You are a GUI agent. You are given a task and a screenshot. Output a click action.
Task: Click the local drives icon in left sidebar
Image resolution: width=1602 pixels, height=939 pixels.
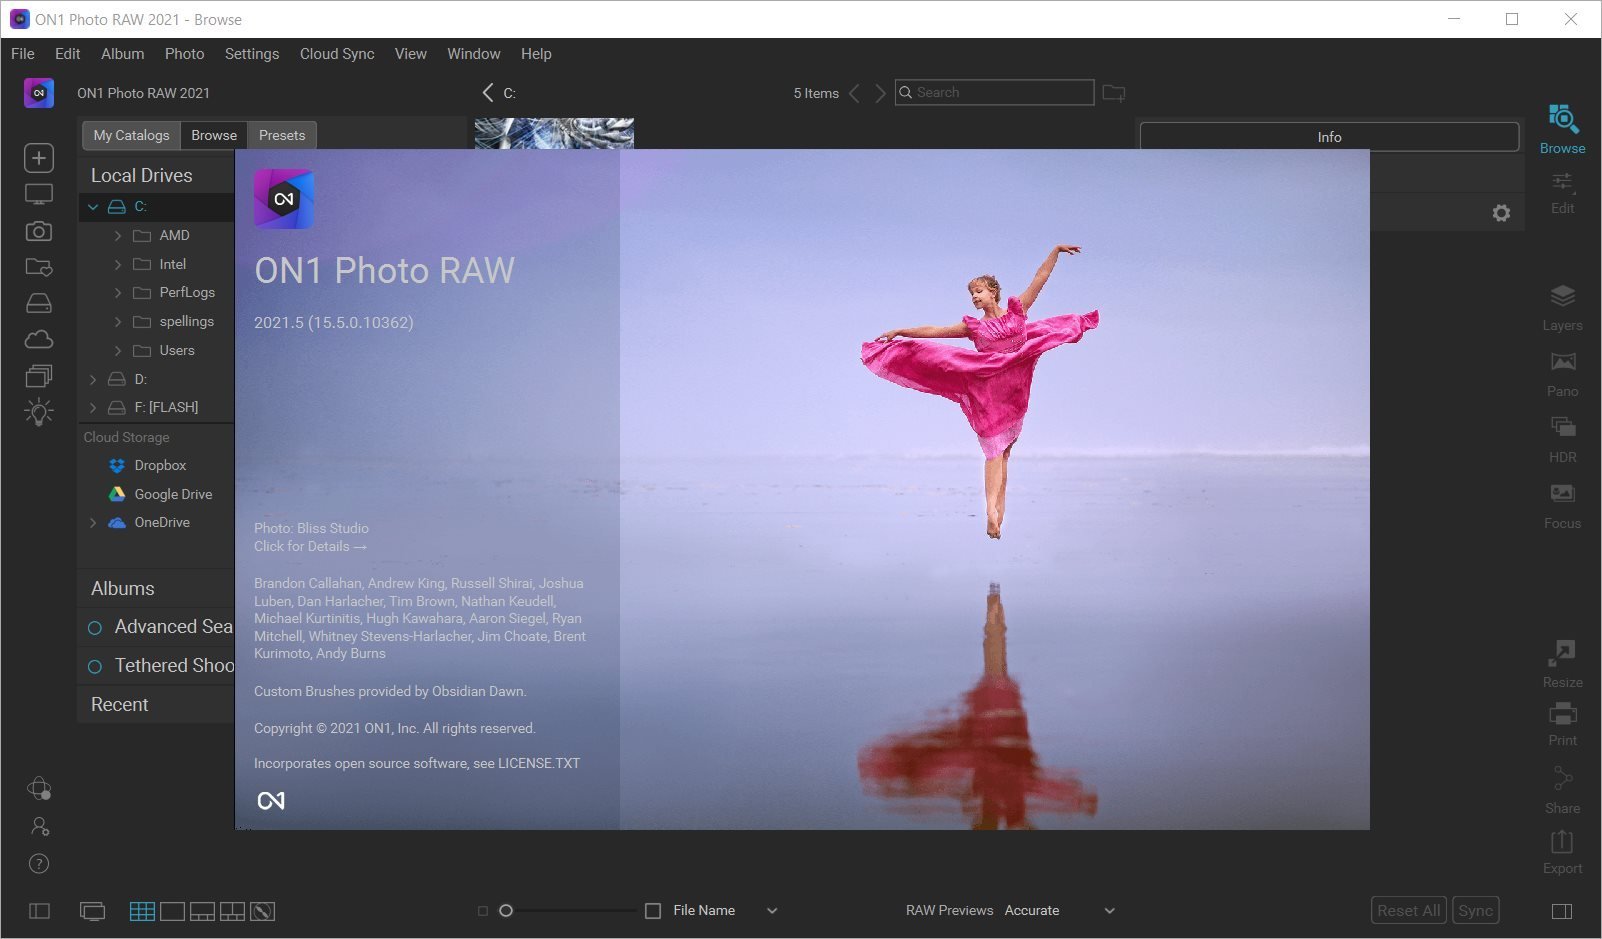pos(39,303)
